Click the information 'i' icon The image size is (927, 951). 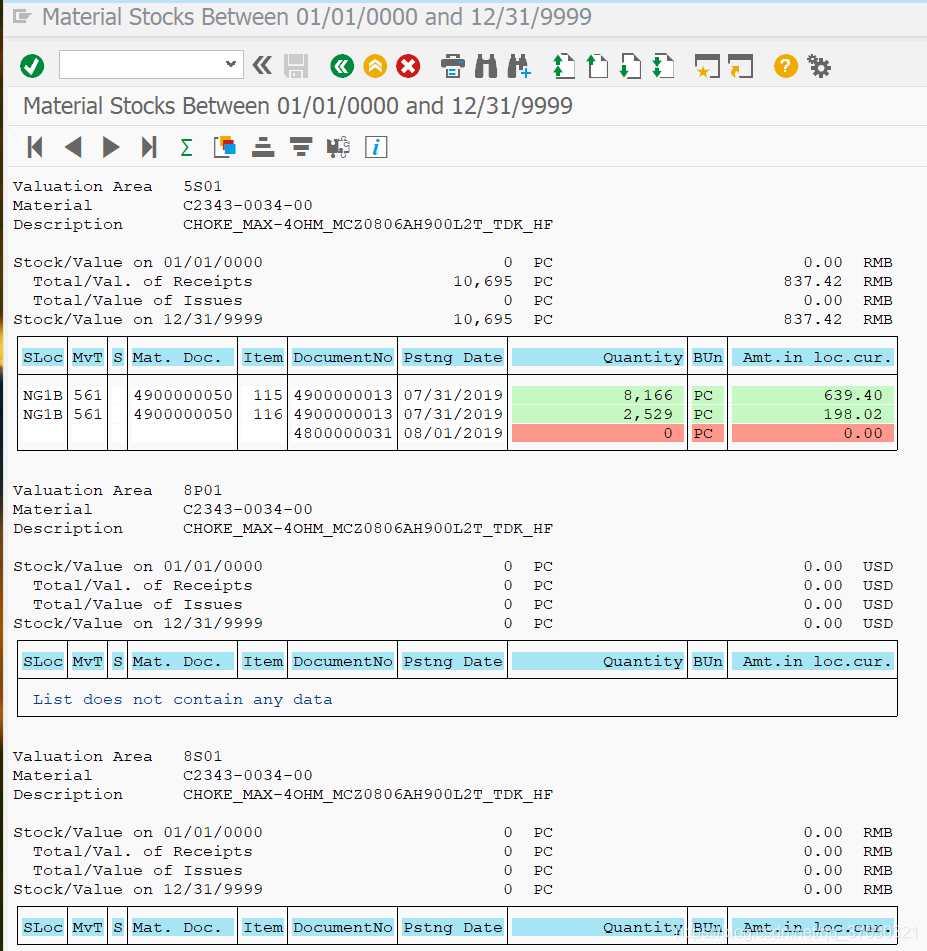[x=376, y=147]
